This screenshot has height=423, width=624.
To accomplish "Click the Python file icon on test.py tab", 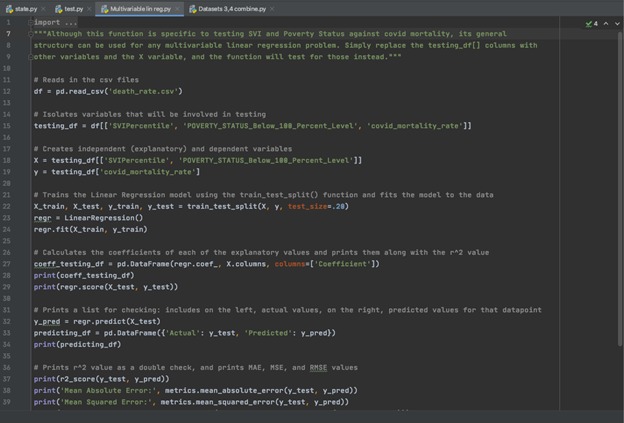I will pos(59,9).
